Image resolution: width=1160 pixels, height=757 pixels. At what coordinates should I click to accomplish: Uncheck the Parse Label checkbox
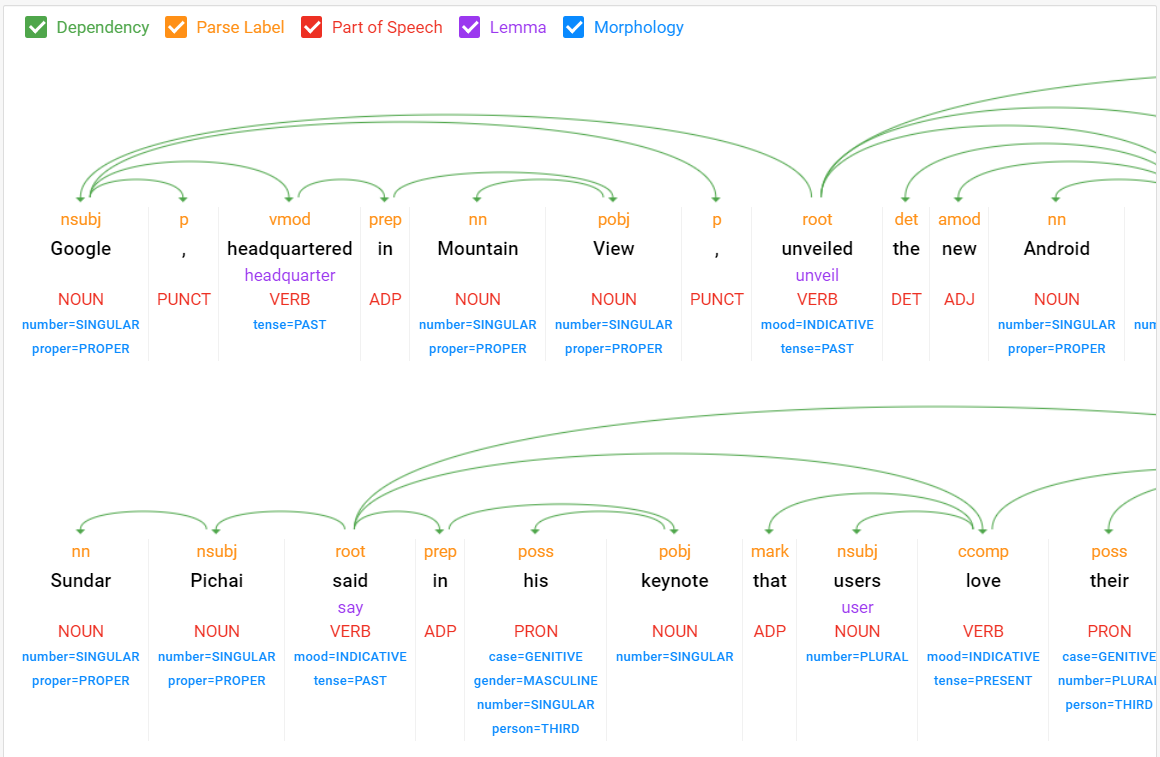pos(176,27)
